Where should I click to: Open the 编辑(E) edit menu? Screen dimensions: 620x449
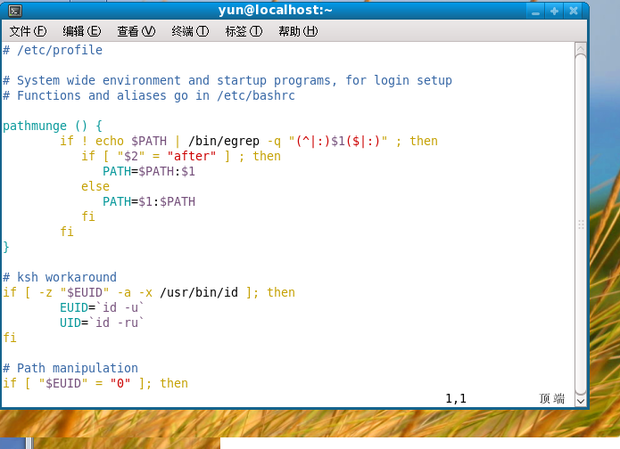coord(81,31)
